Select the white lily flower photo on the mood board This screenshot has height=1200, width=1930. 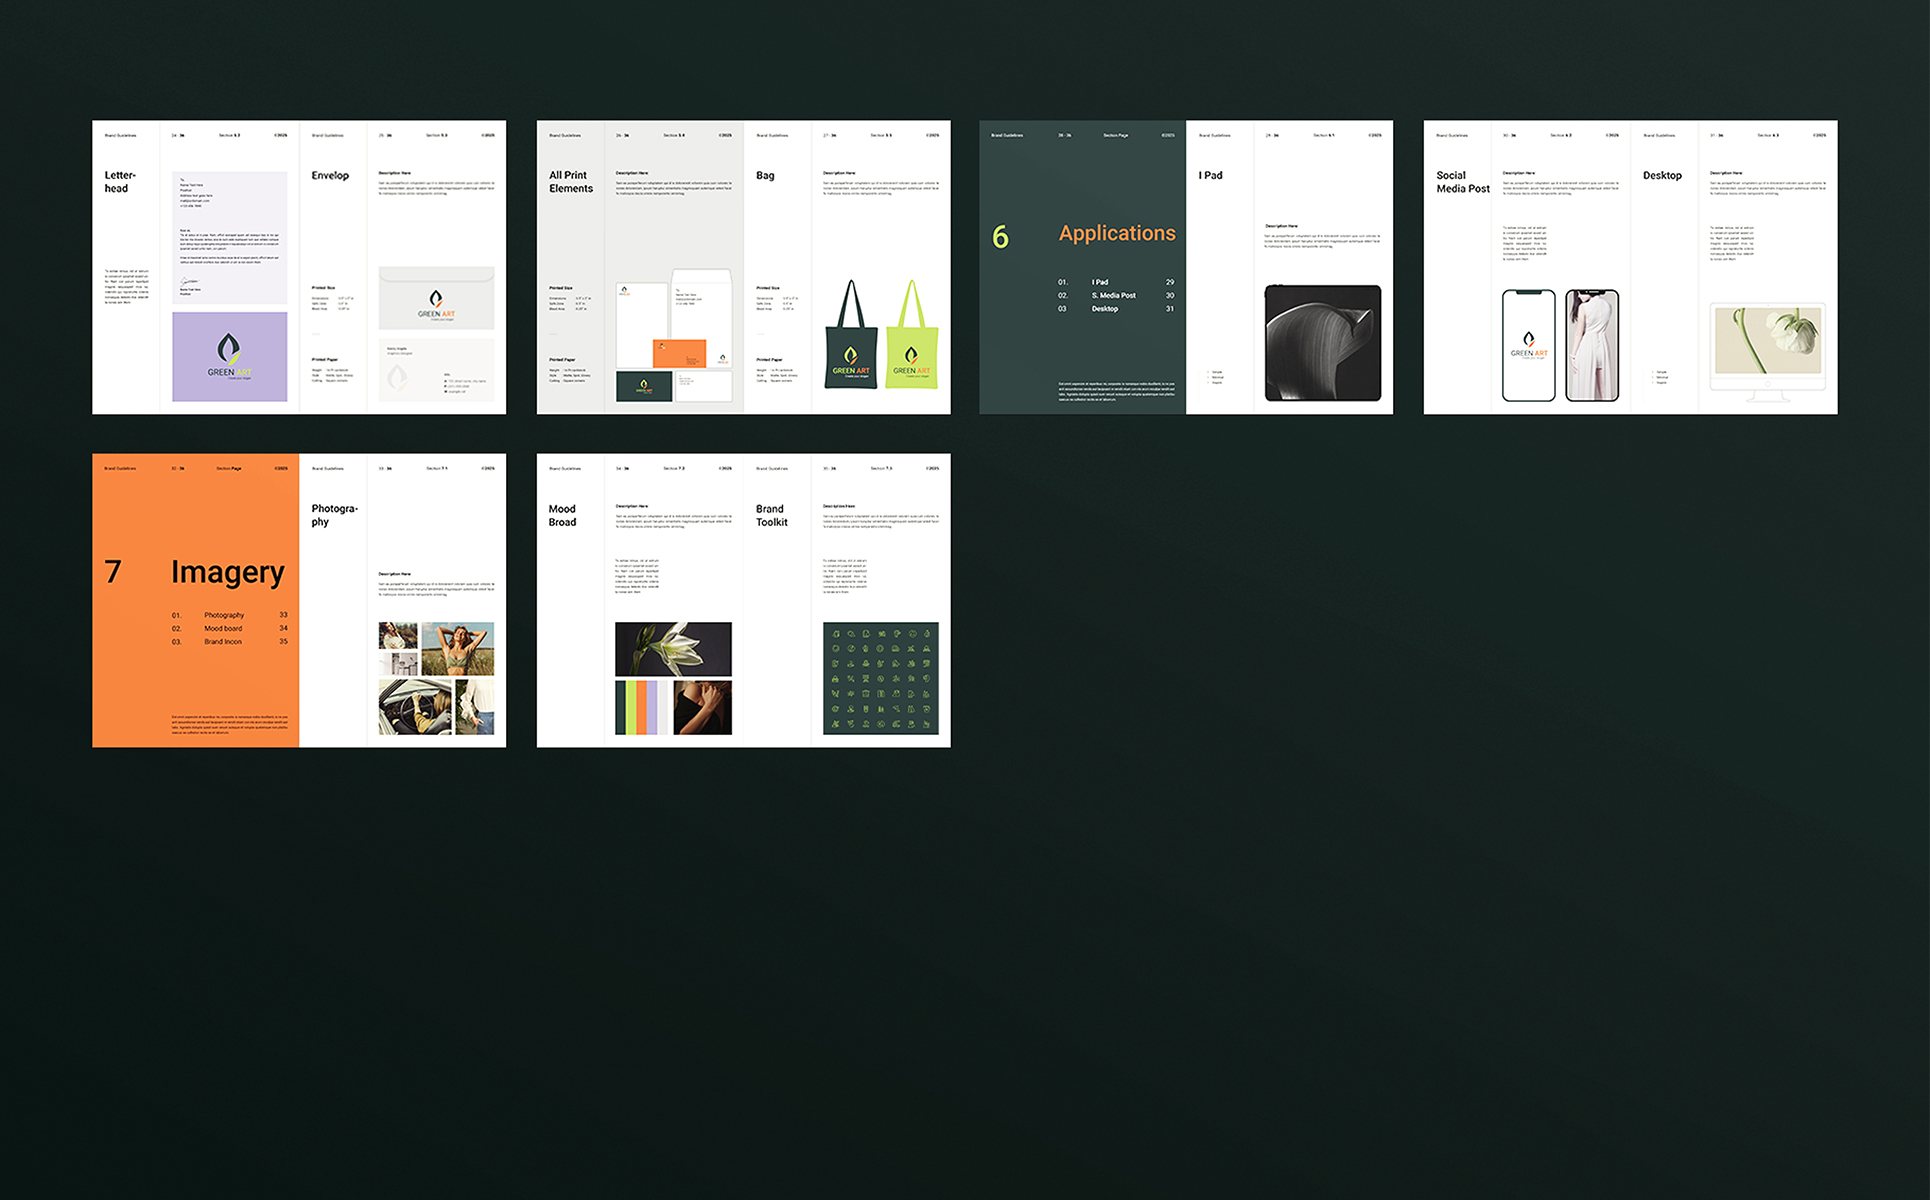pyautogui.click(x=673, y=648)
